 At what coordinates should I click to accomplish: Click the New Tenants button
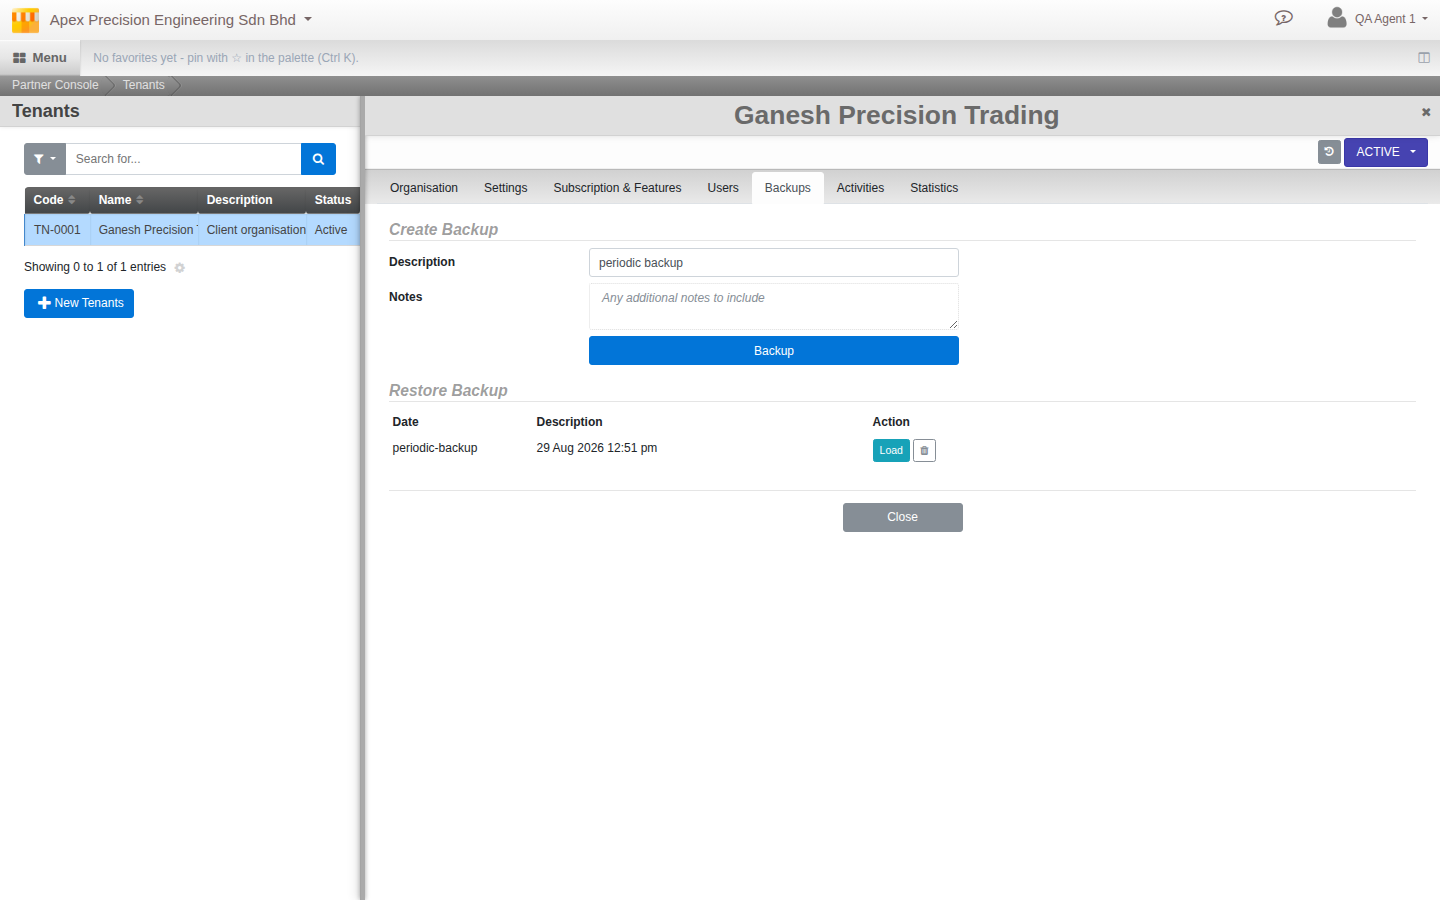[x=79, y=303]
